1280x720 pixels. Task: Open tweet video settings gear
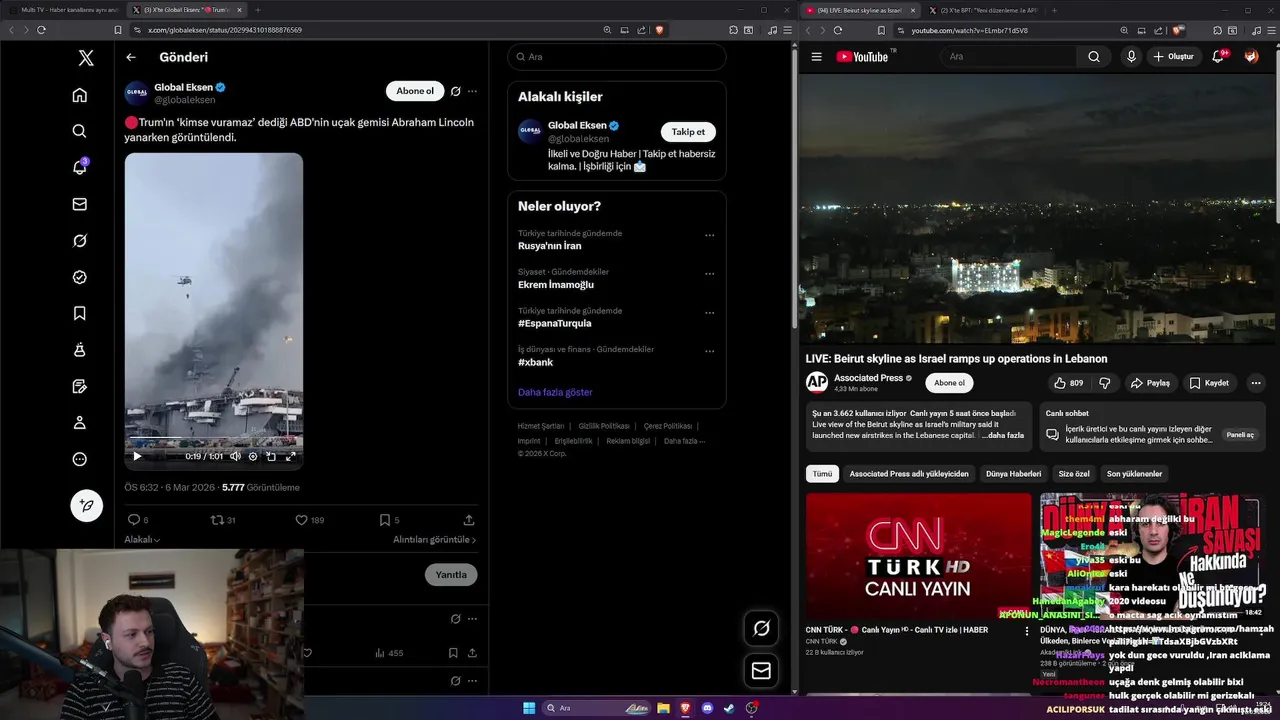pos(253,456)
